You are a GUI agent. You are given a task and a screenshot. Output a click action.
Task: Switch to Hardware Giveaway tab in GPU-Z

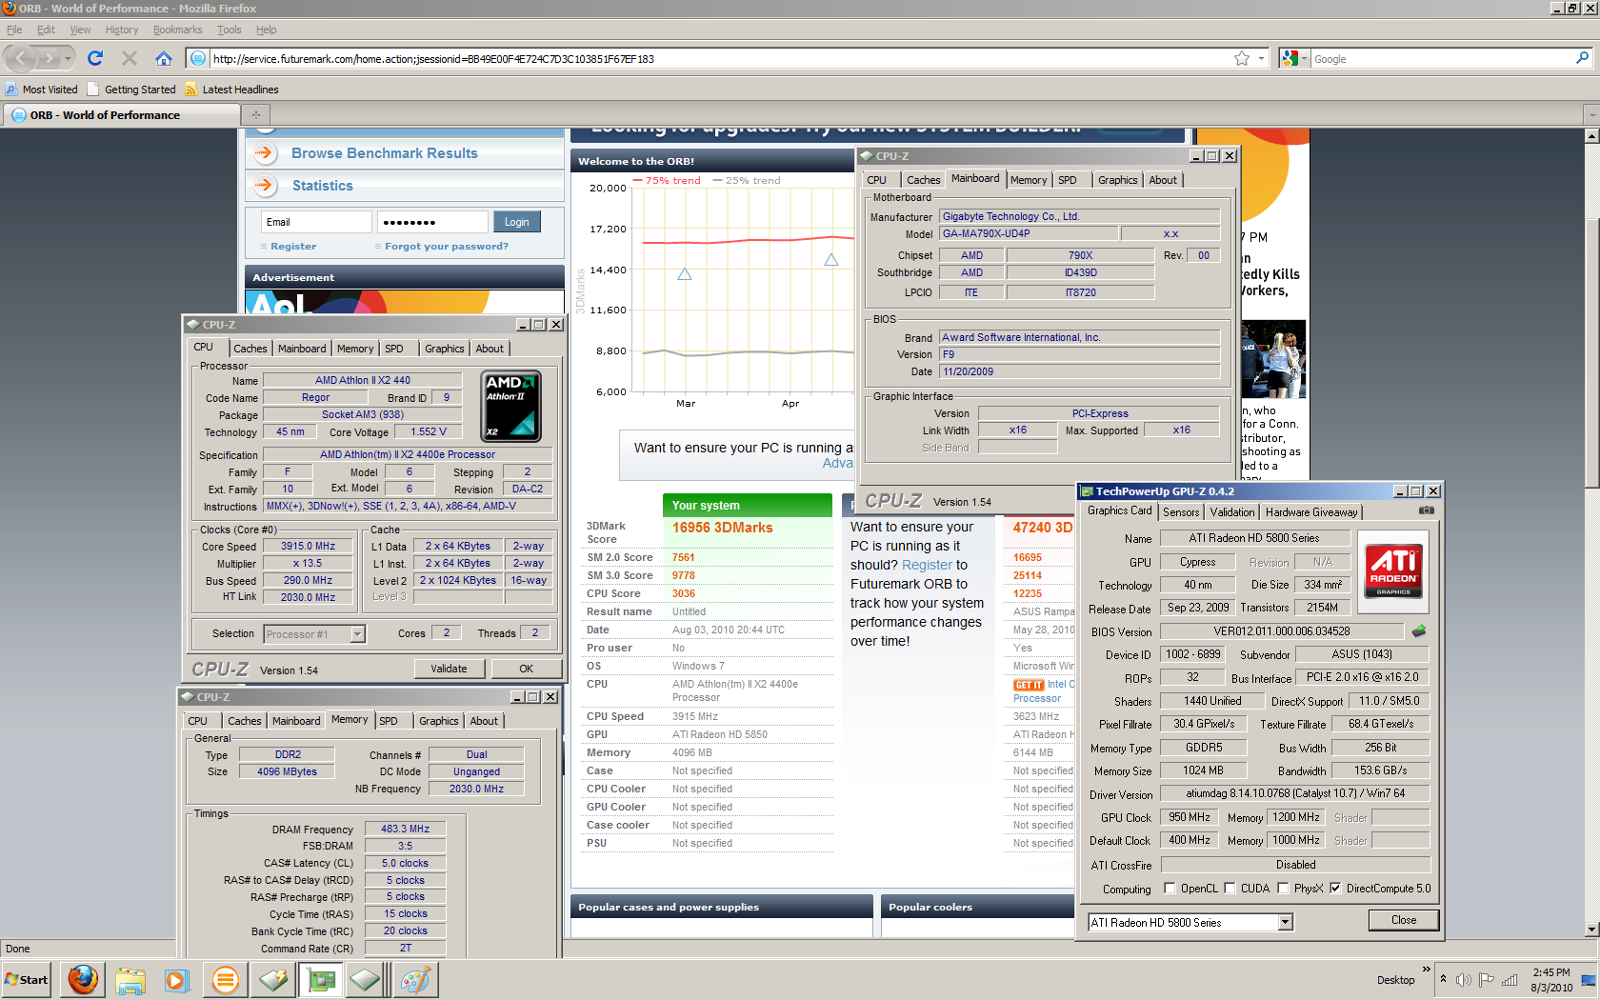pyautogui.click(x=1311, y=512)
